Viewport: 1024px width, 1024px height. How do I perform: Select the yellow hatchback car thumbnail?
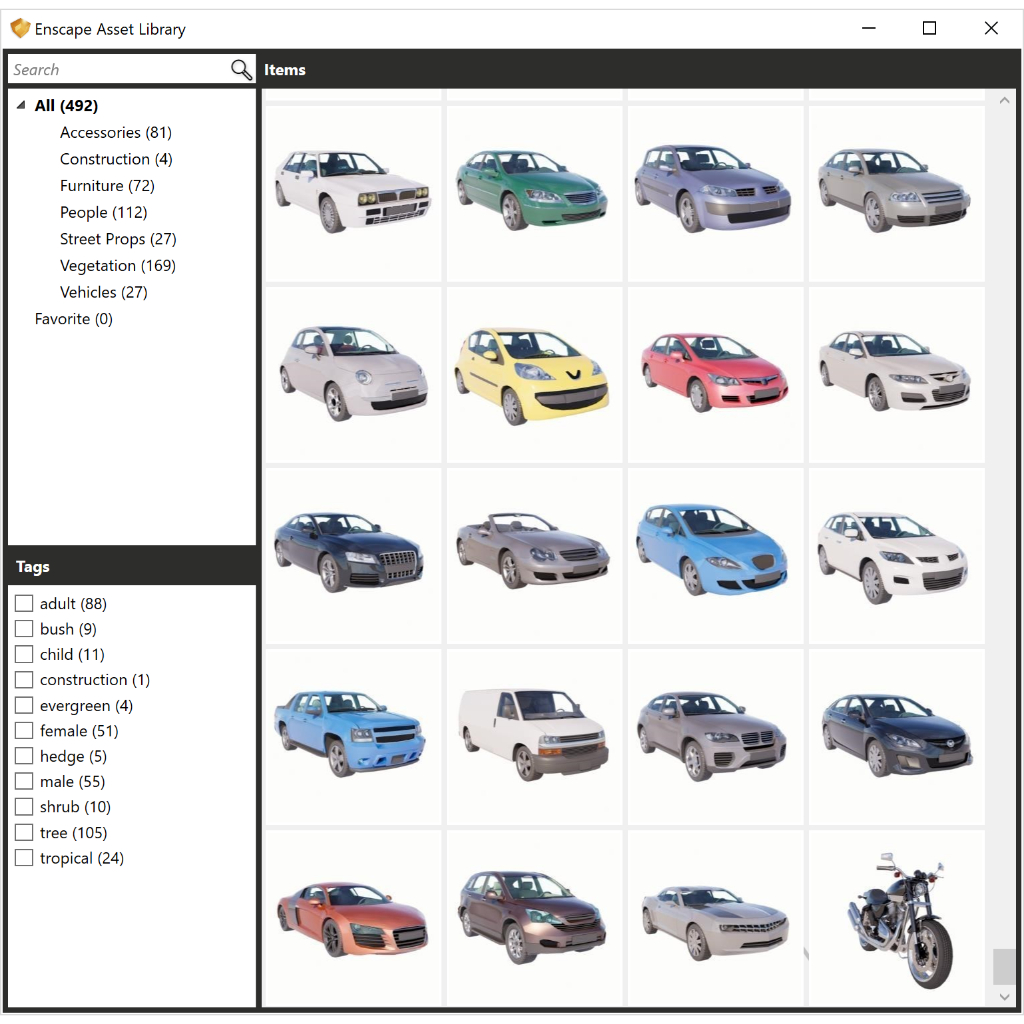click(533, 373)
